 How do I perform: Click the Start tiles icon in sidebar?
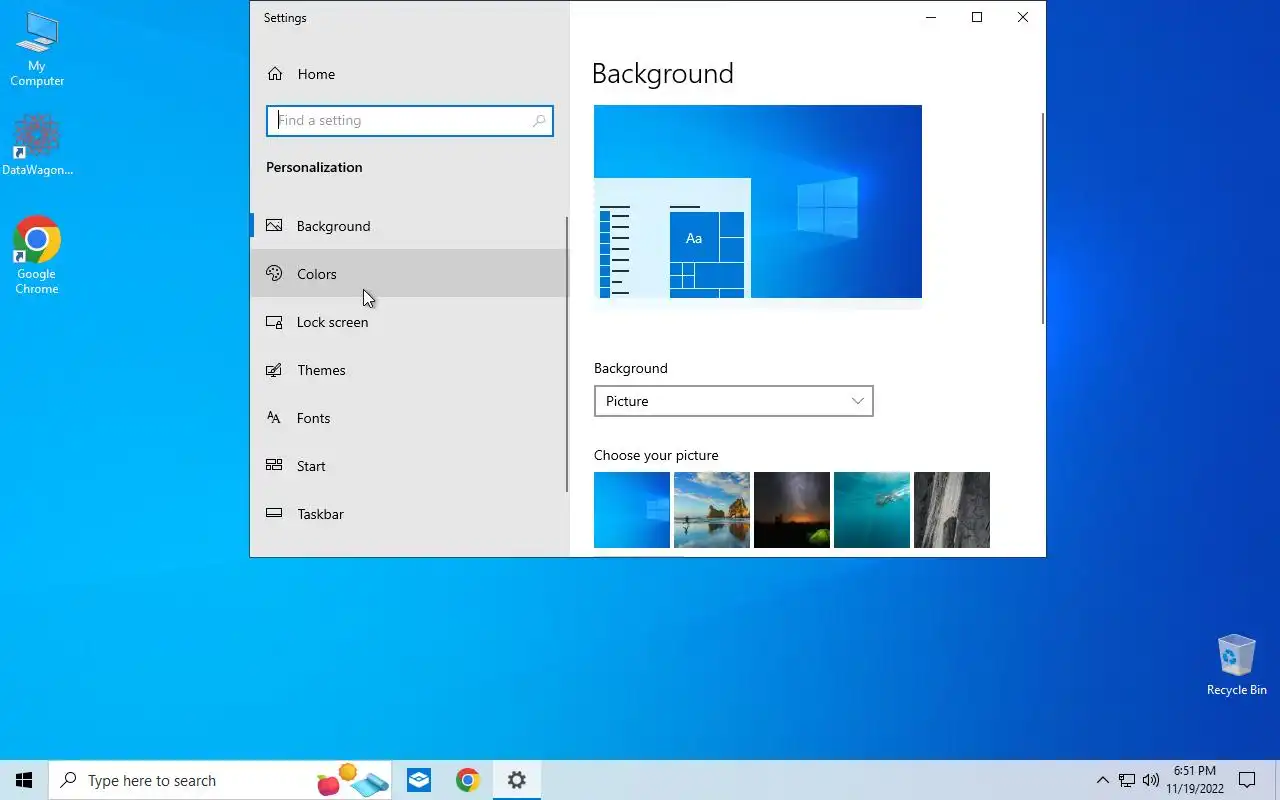click(x=274, y=466)
